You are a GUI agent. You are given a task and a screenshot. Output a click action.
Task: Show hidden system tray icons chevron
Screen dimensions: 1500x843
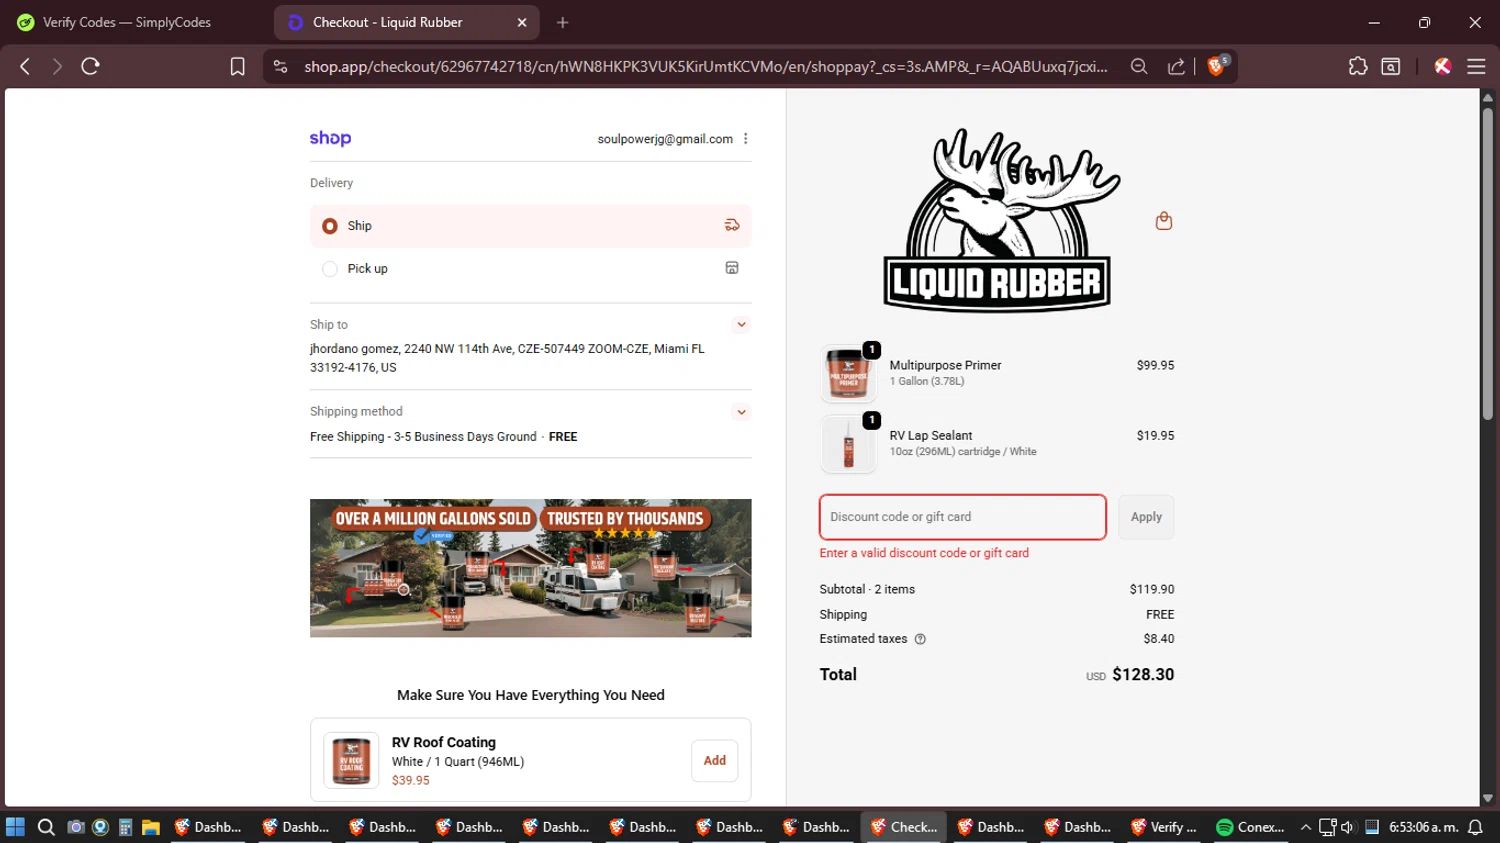point(1305,827)
